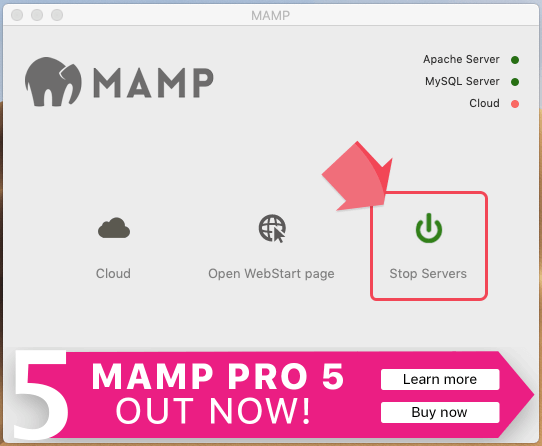Image resolution: width=542 pixels, height=446 pixels.
Task: Click the large white 5 on banner
Action: (x=40, y=394)
